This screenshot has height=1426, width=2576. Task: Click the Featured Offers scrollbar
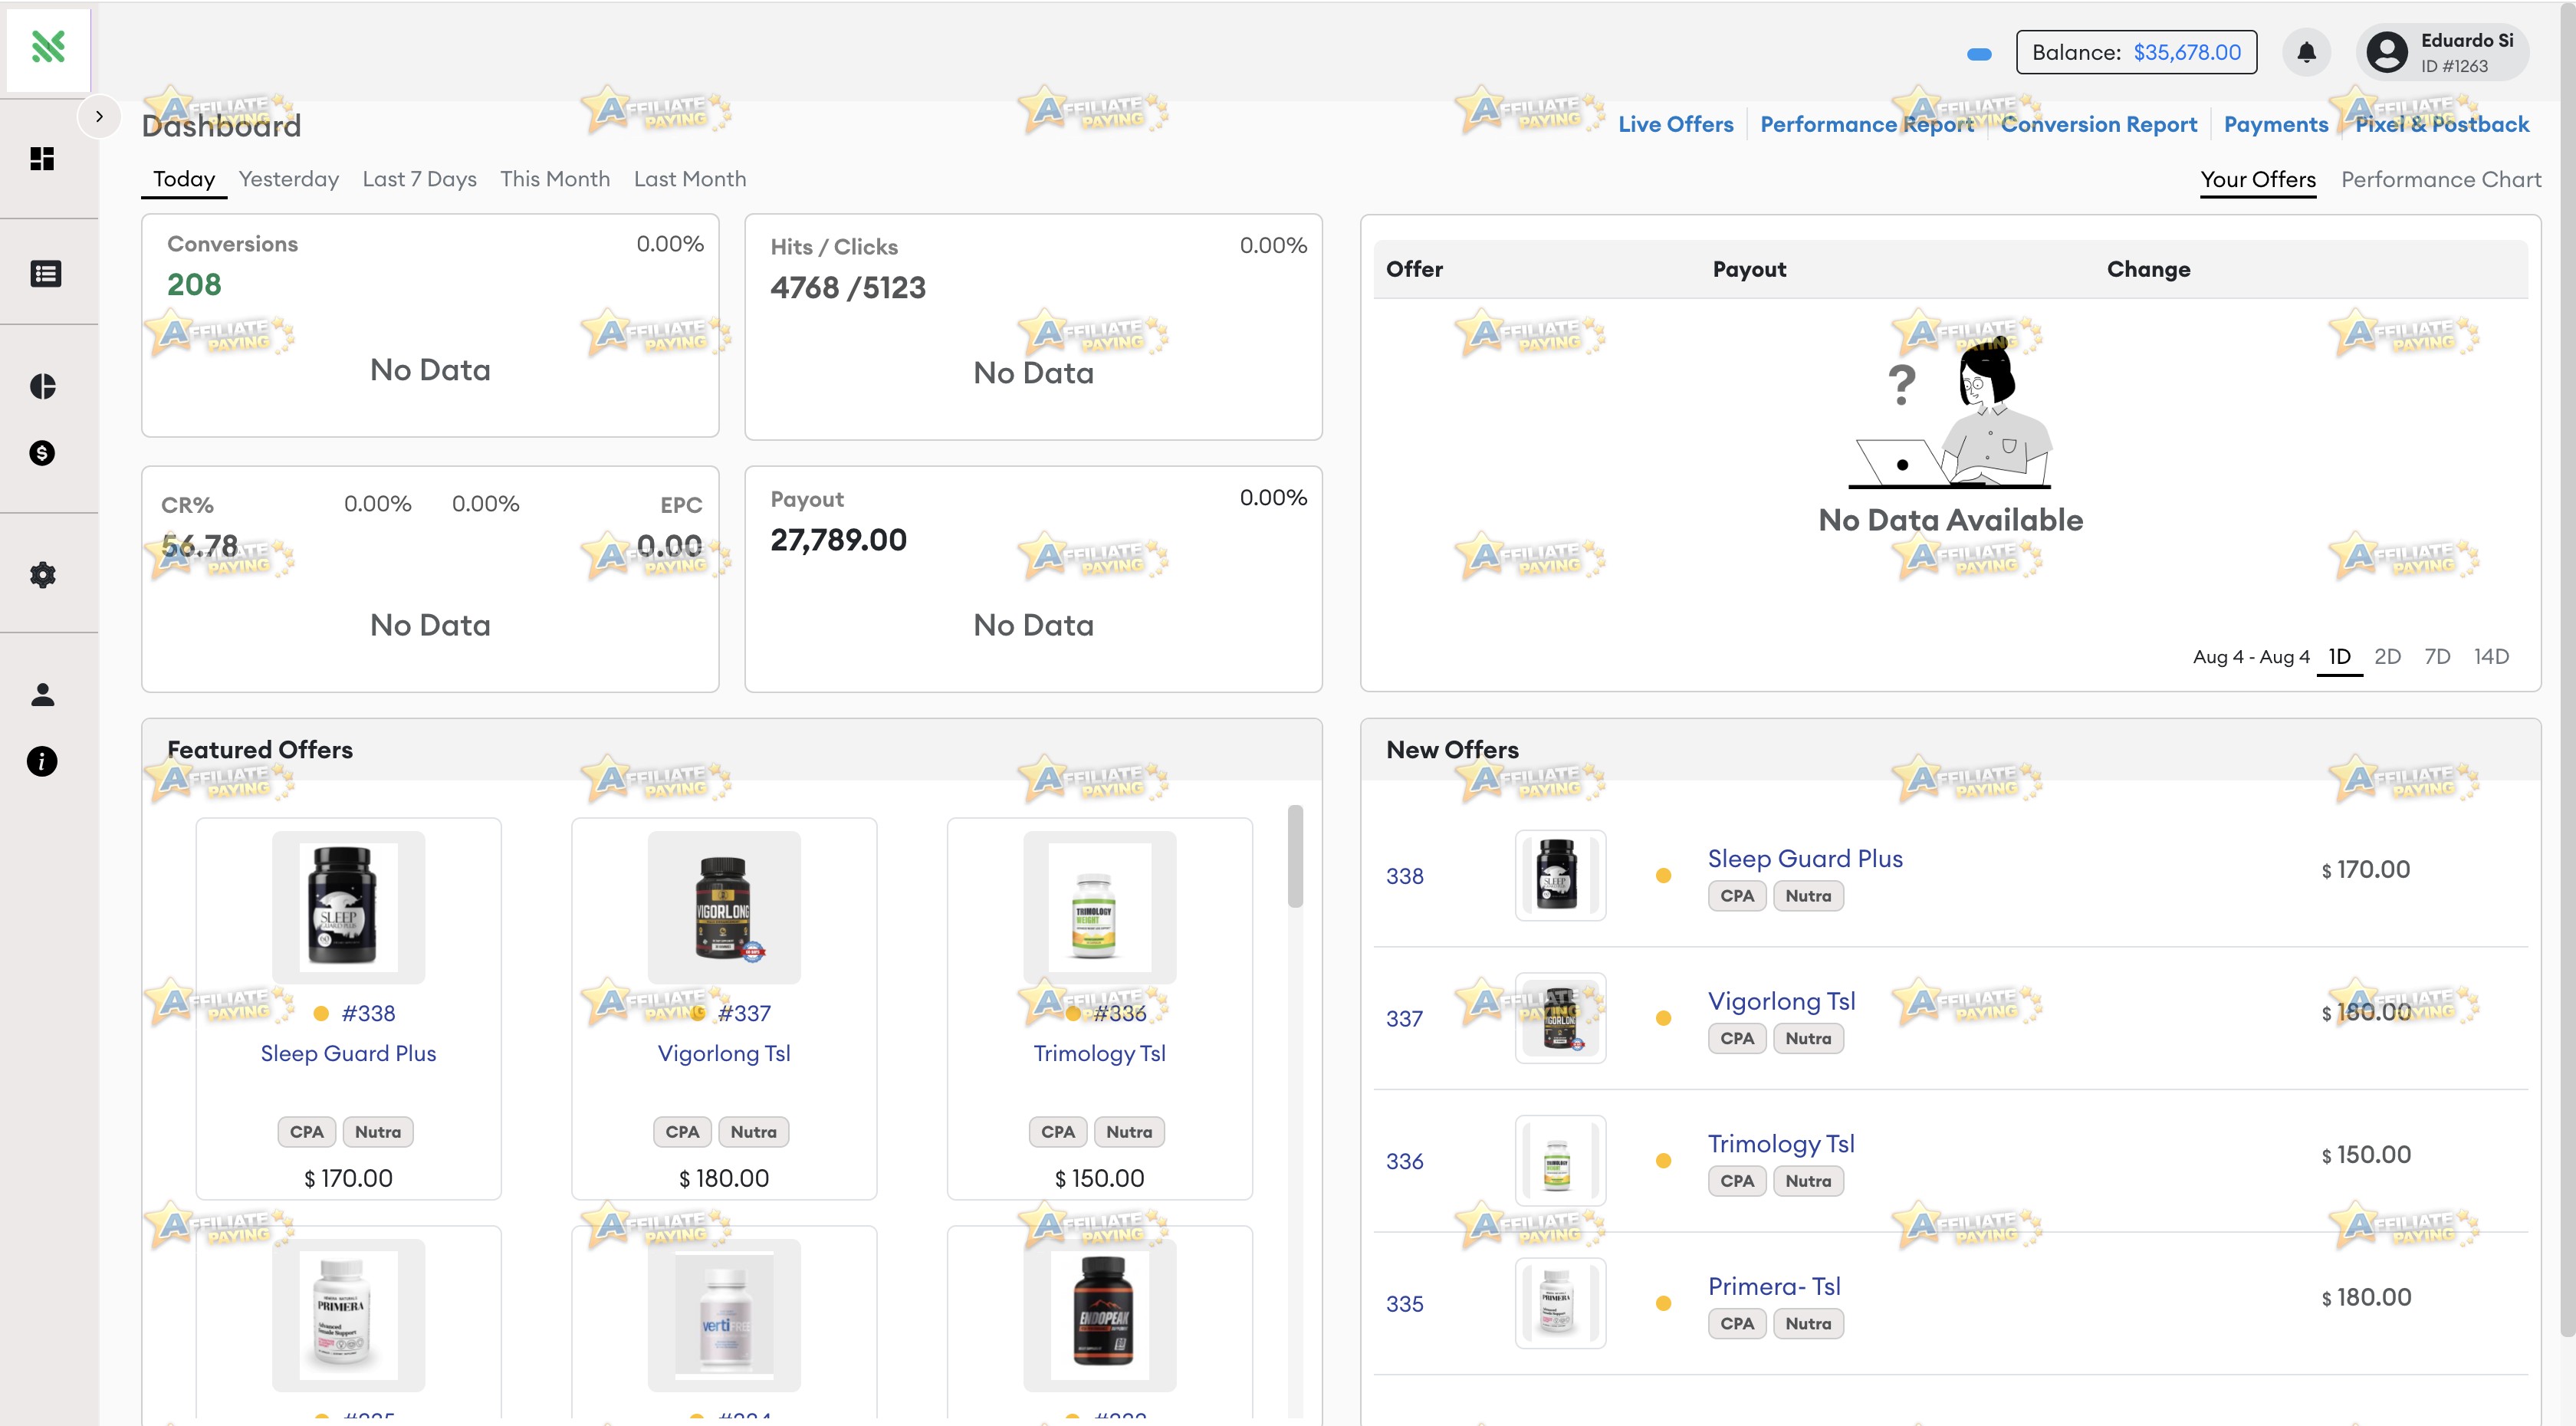[x=1295, y=856]
